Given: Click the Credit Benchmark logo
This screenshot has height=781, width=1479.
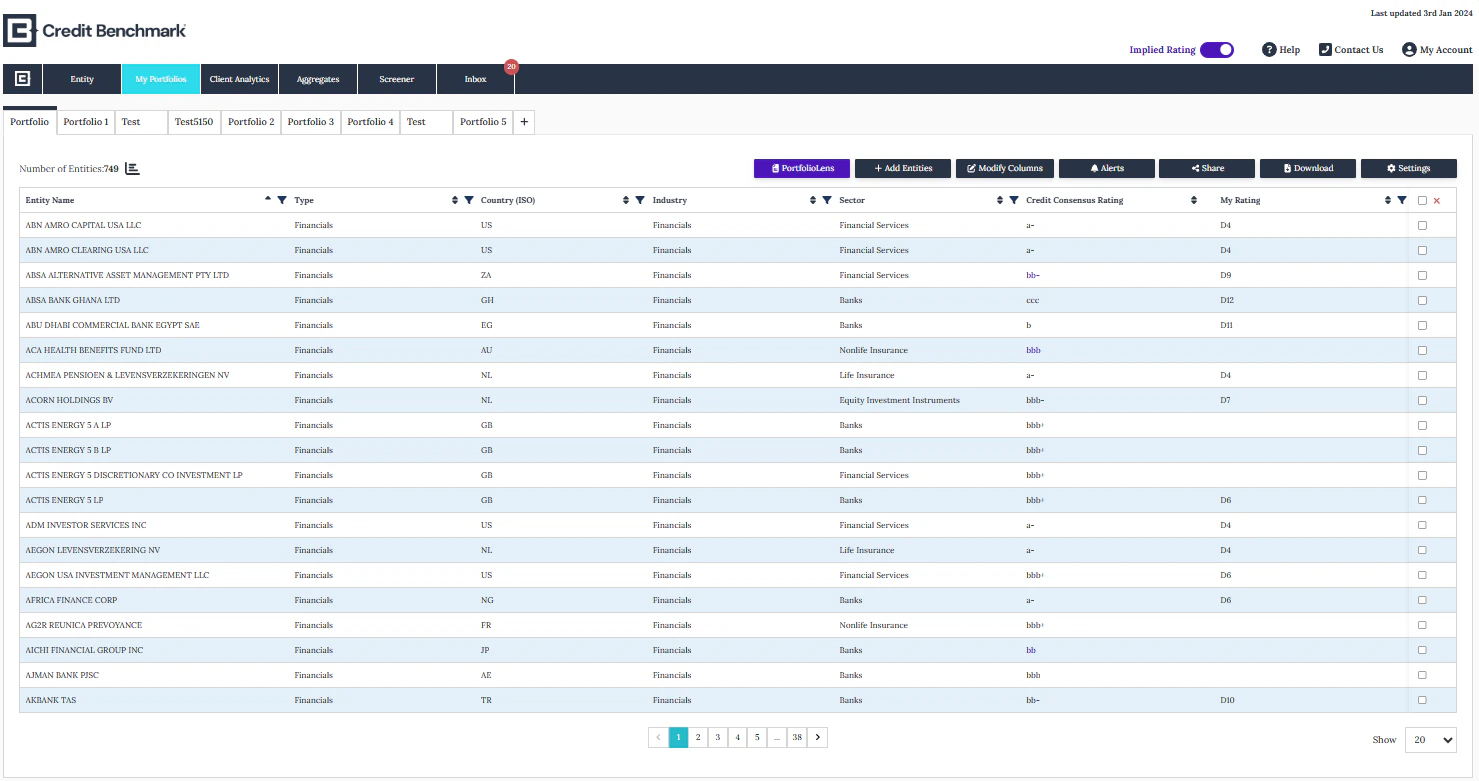Looking at the screenshot, I should pos(95,31).
